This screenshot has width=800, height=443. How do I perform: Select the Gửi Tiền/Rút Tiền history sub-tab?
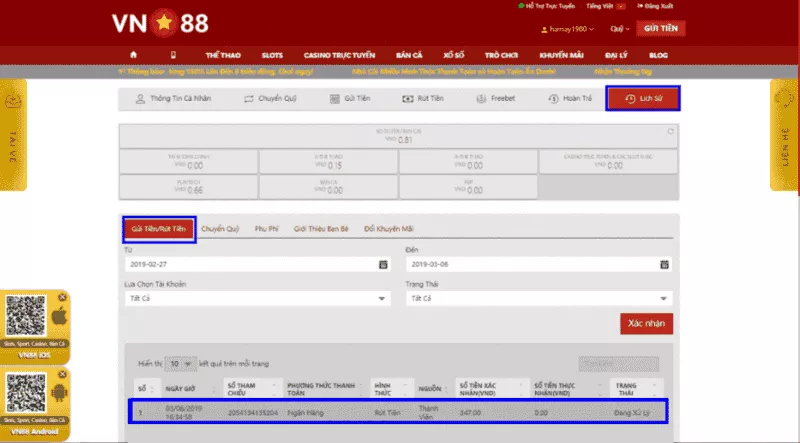159,229
